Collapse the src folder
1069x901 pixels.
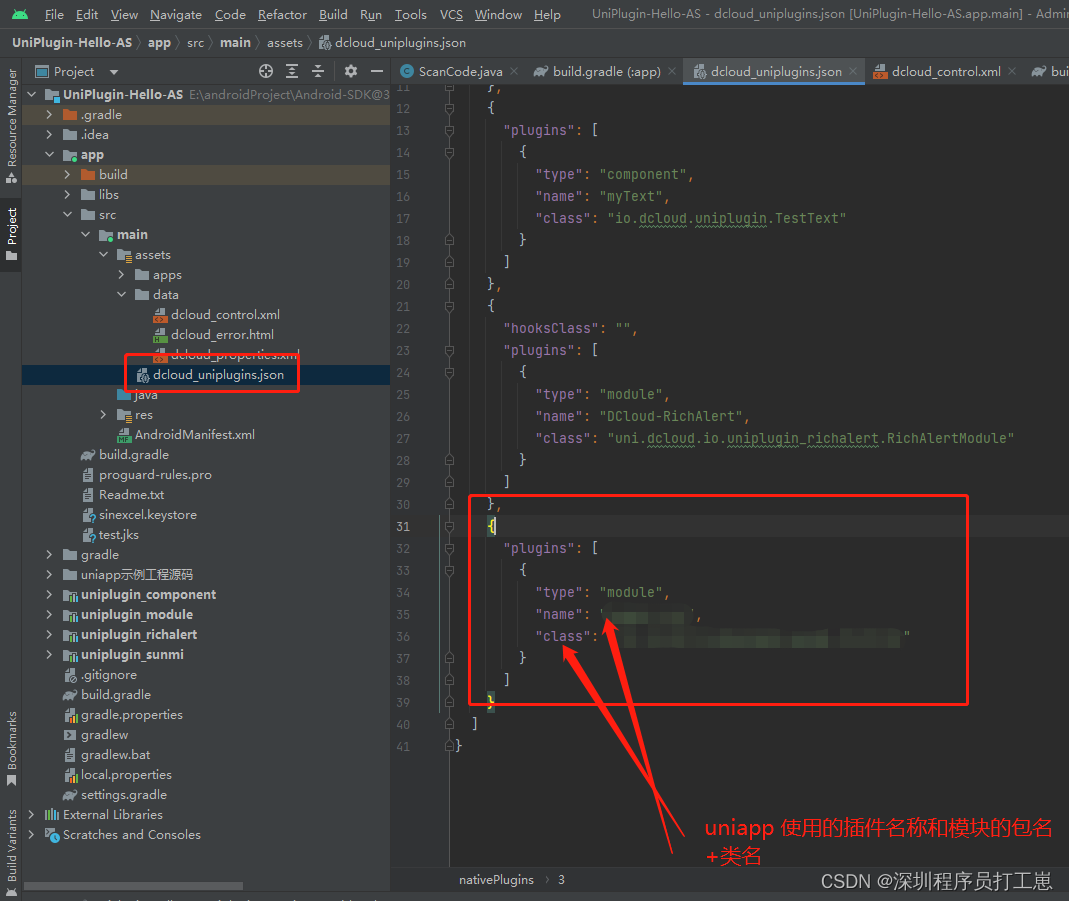pyautogui.click(x=67, y=215)
